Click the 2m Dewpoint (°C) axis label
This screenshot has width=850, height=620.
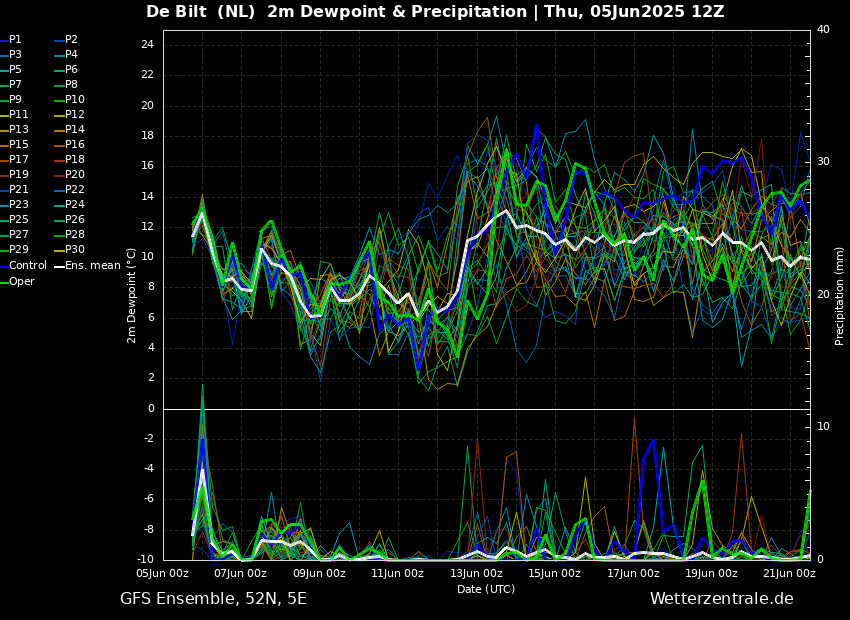pos(131,296)
